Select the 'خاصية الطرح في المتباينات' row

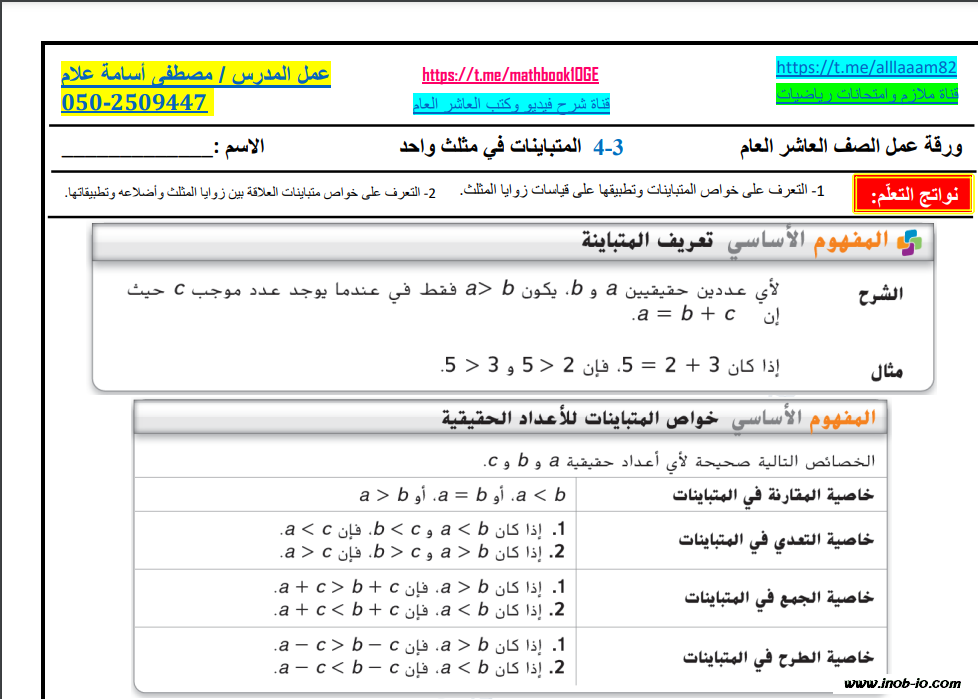(778, 657)
